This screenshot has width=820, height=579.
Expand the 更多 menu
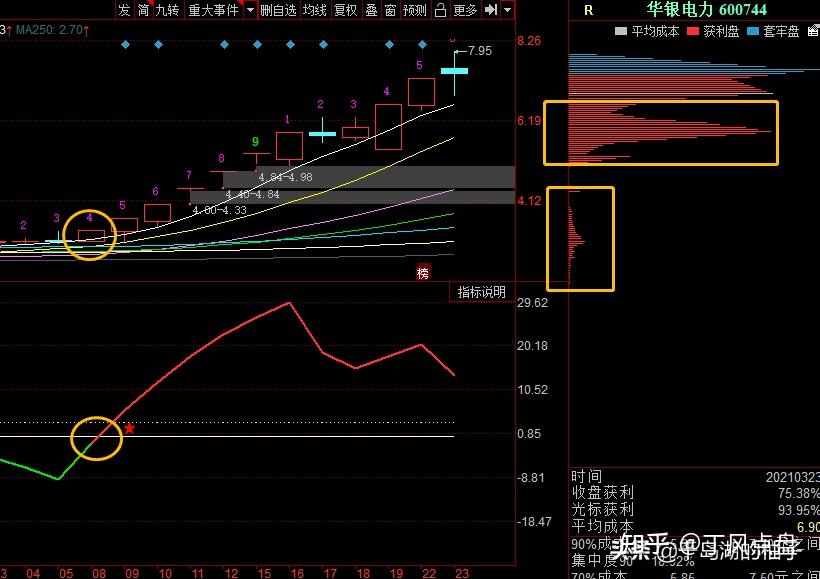[465, 10]
